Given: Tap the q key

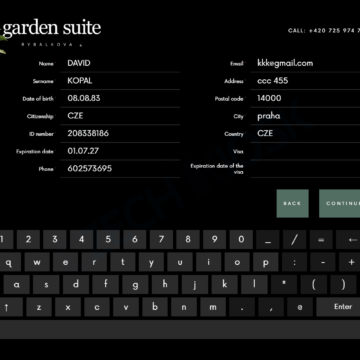Looking at the screenshot, I should (9, 262).
